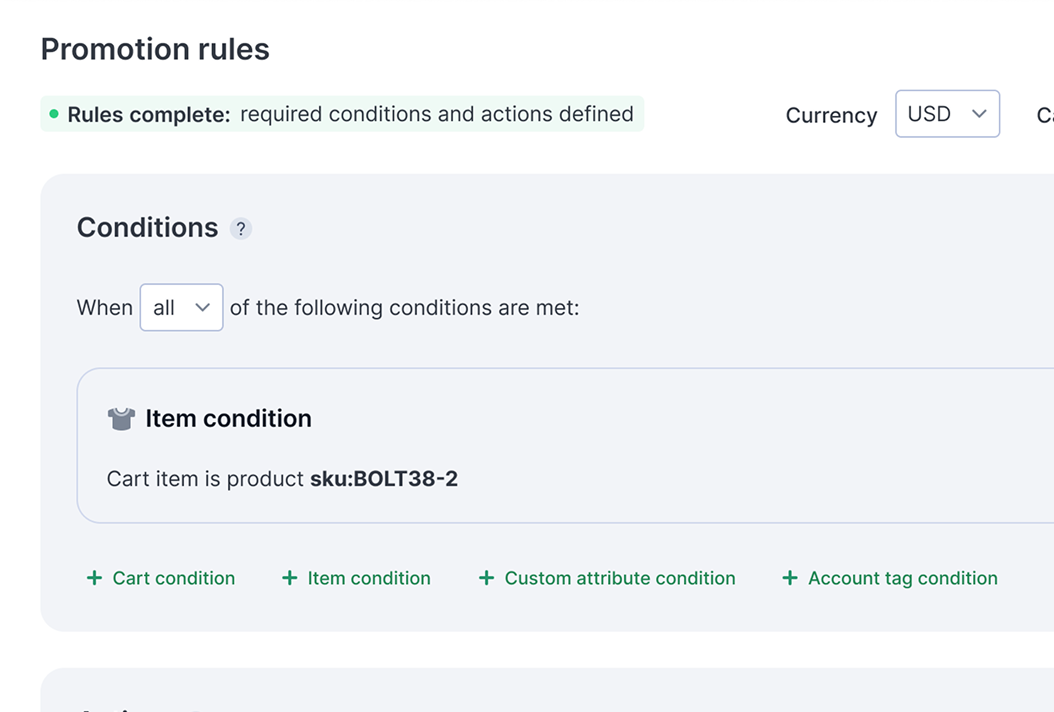Click the sku:BOLT38-2 product text
The height and width of the screenshot is (712, 1054).
tap(383, 479)
